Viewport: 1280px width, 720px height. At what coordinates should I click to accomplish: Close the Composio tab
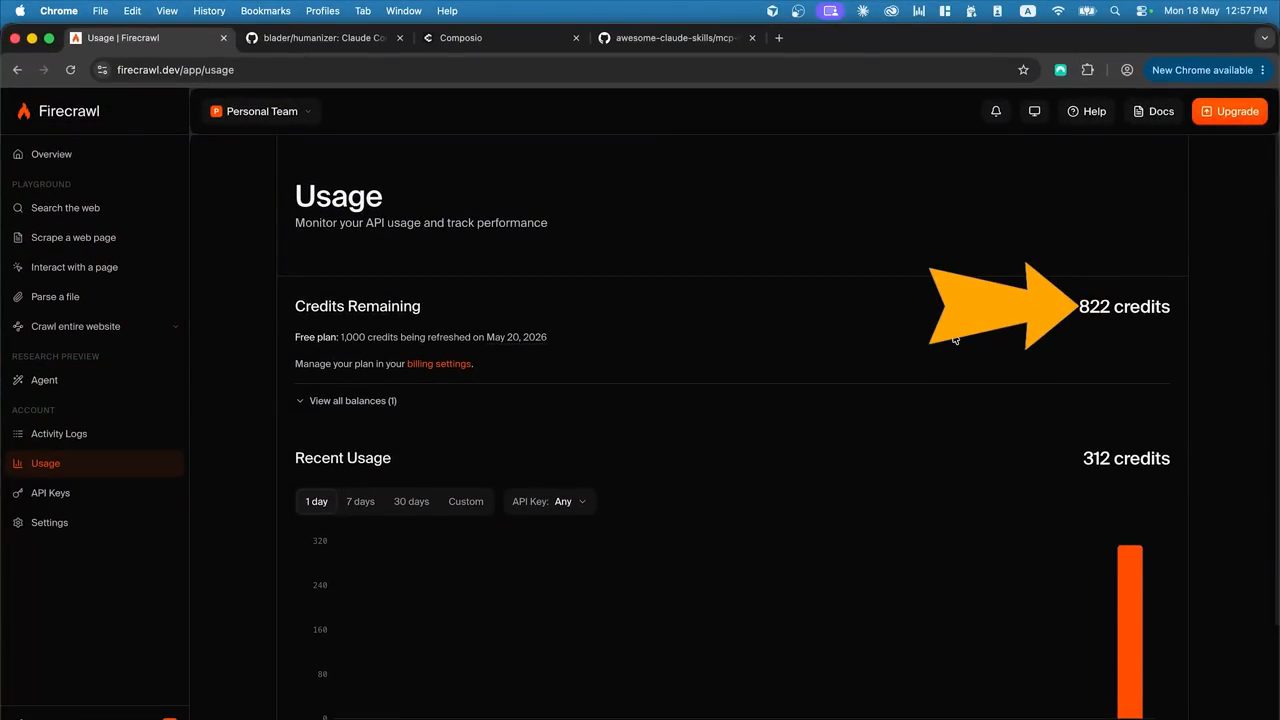(x=576, y=38)
